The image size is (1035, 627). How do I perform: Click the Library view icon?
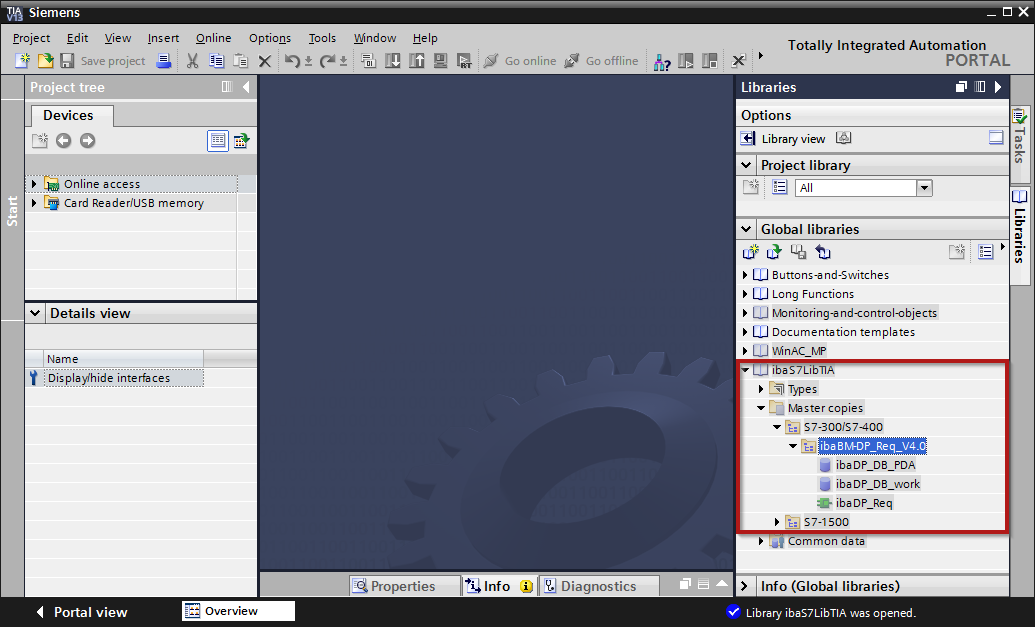click(x=748, y=139)
